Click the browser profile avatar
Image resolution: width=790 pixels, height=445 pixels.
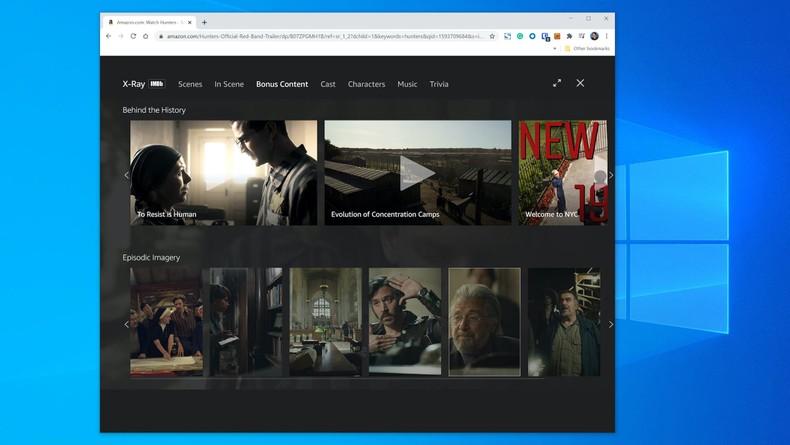(x=594, y=36)
